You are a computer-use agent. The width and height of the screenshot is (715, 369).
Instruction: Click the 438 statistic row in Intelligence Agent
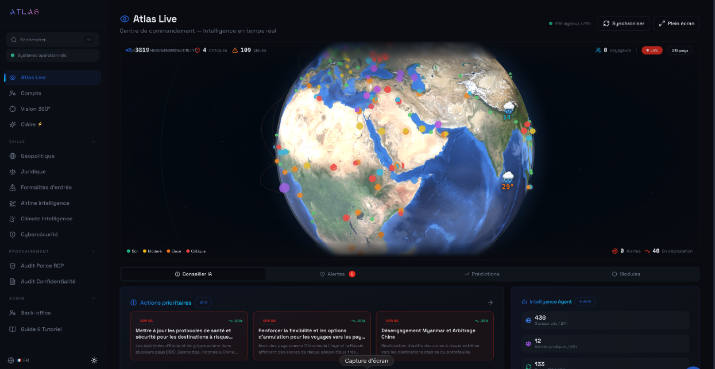pyautogui.click(x=605, y=320)
